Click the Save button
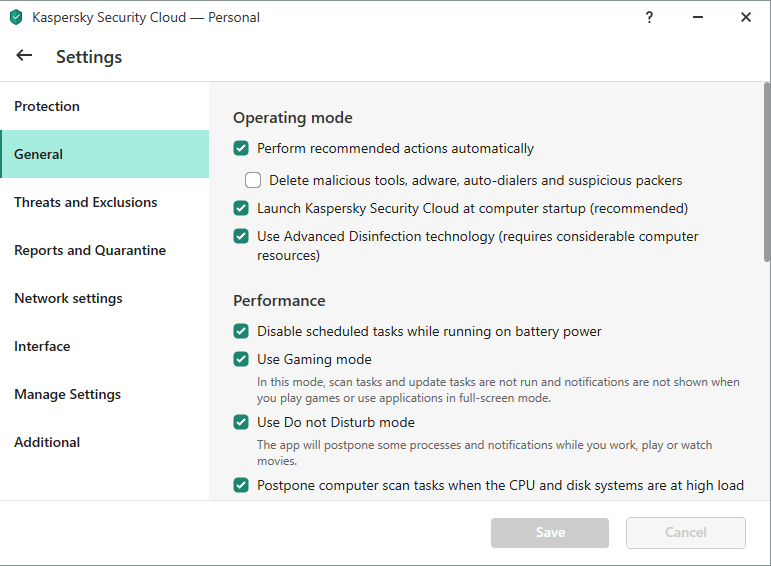Viewport: 771px width, 566px height. (x=549, y=533)
